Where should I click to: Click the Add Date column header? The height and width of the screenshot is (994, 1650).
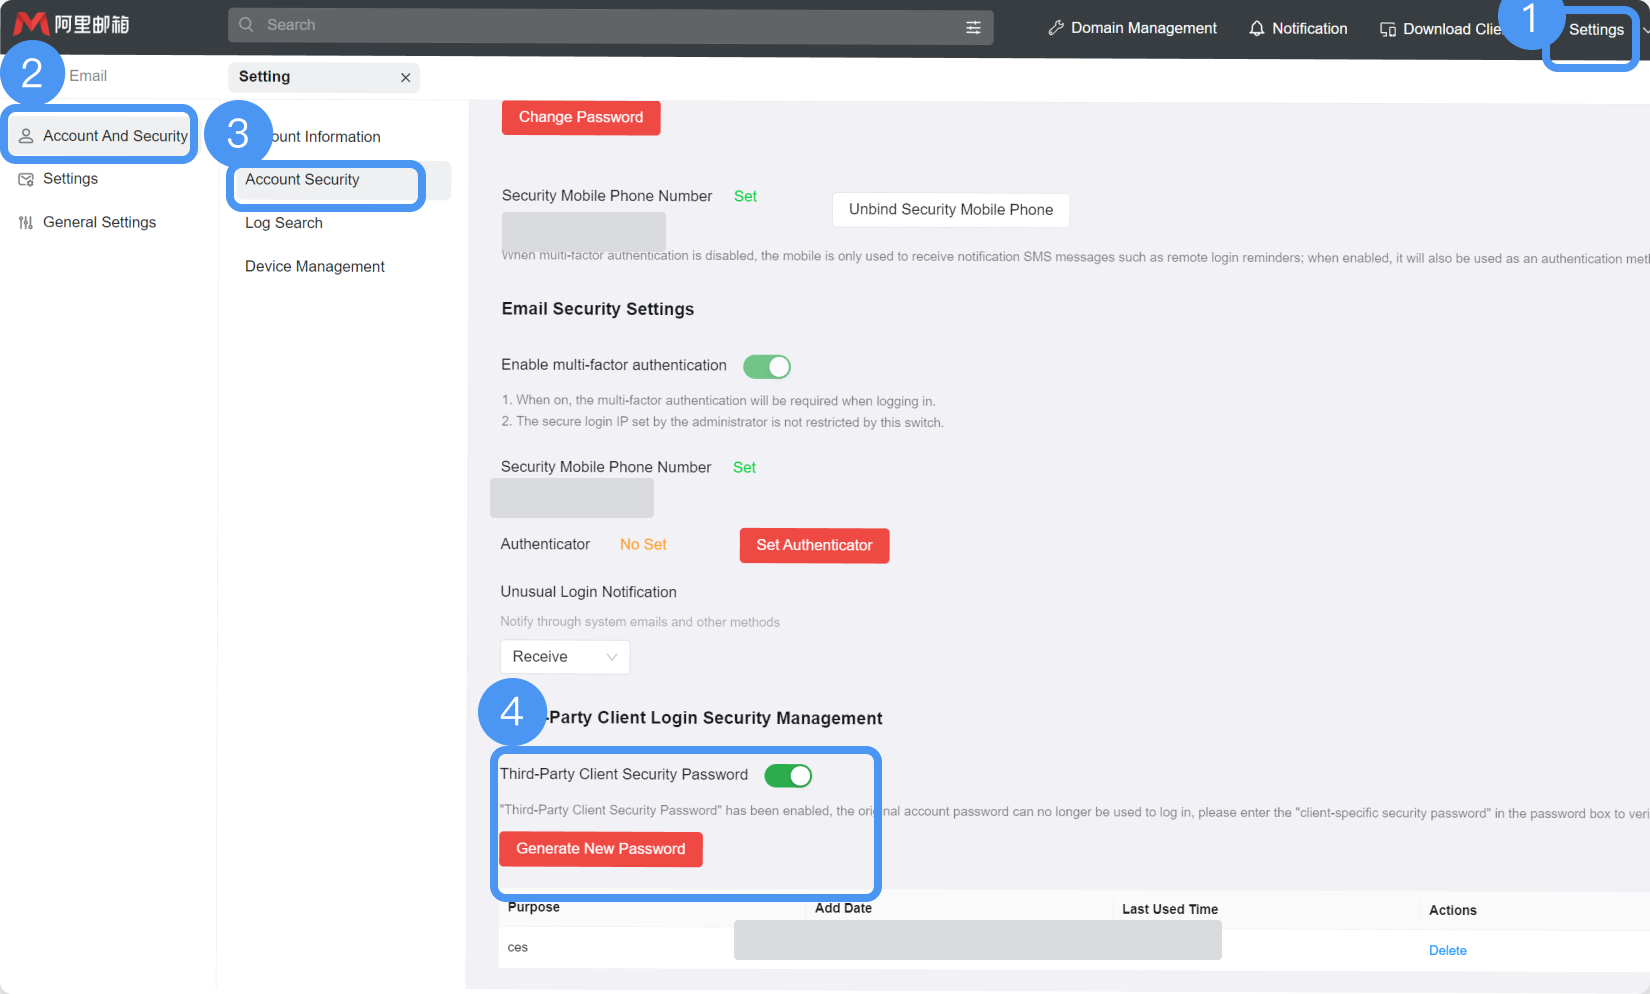pos(843,908)
